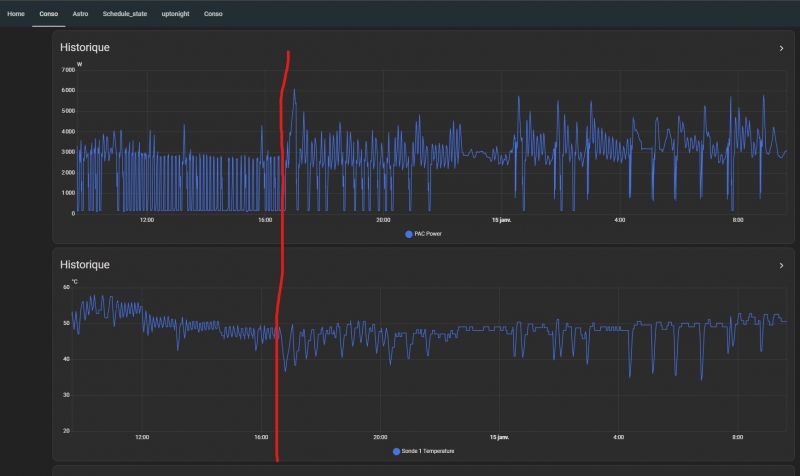Open the temperature Historique card chevron arrow
The height and width of the screenshot is (476, 800).
[781, 265]
